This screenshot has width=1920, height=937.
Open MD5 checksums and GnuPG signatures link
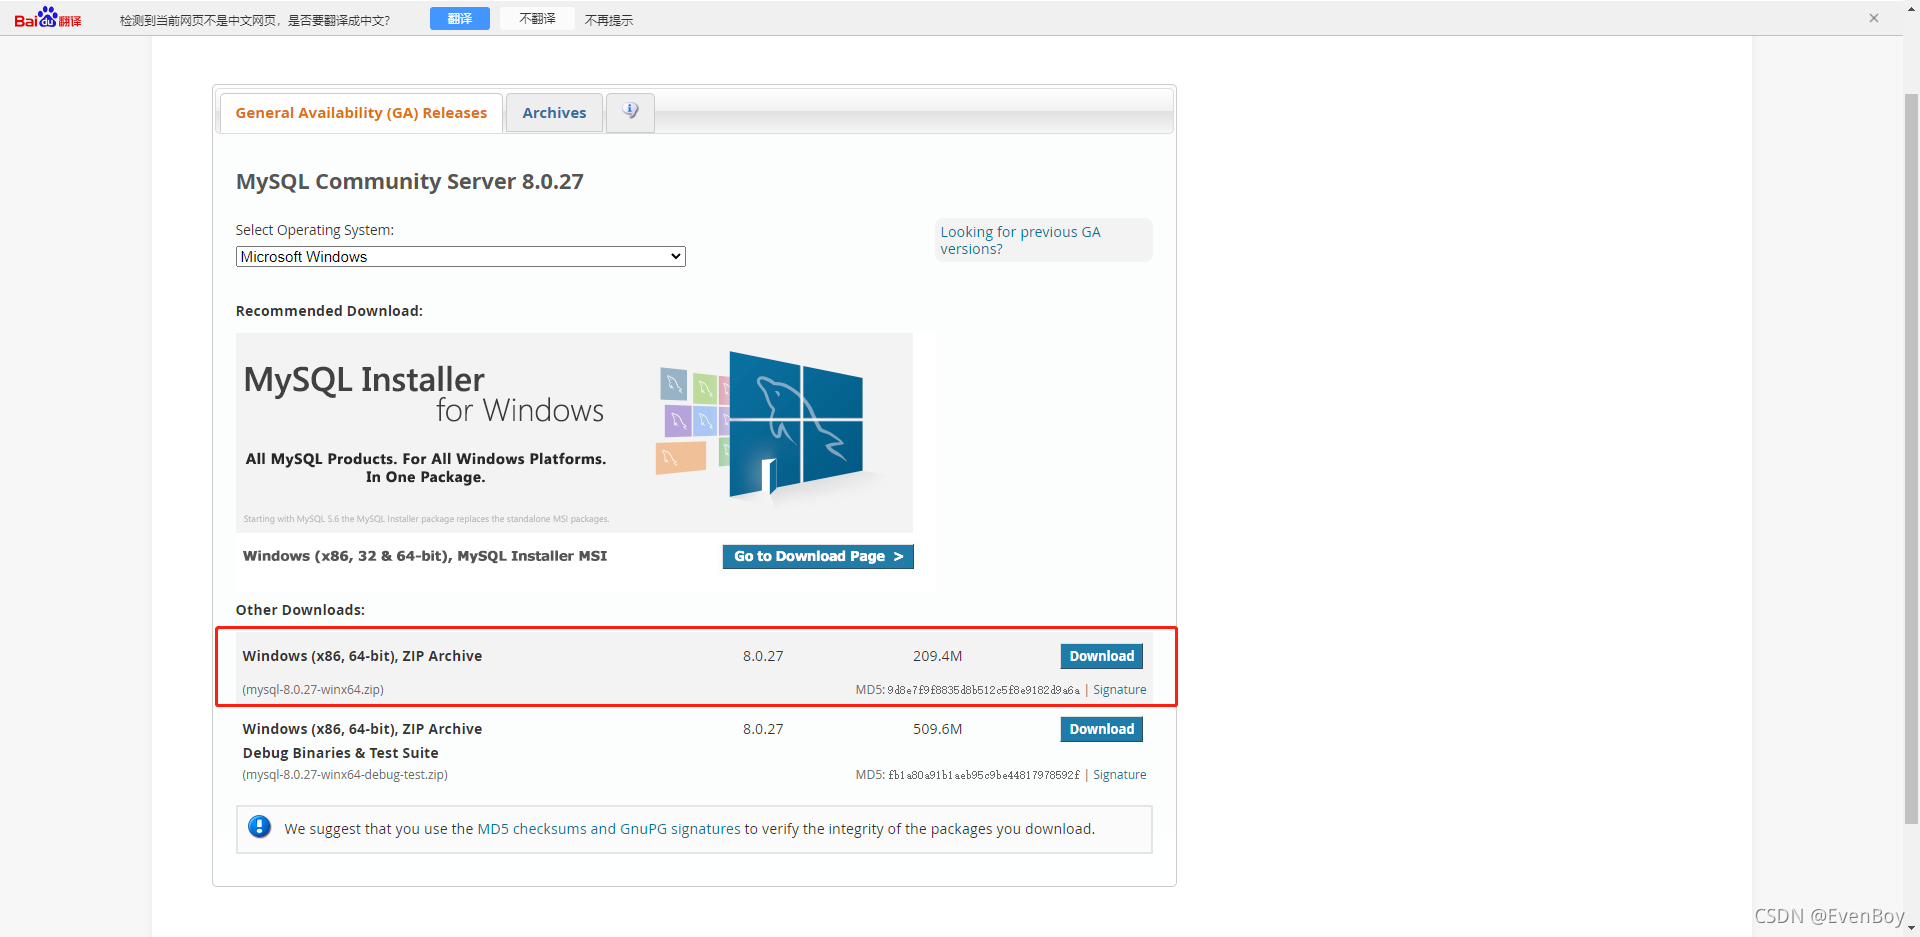pyautogui.click(x=609, y=829)
